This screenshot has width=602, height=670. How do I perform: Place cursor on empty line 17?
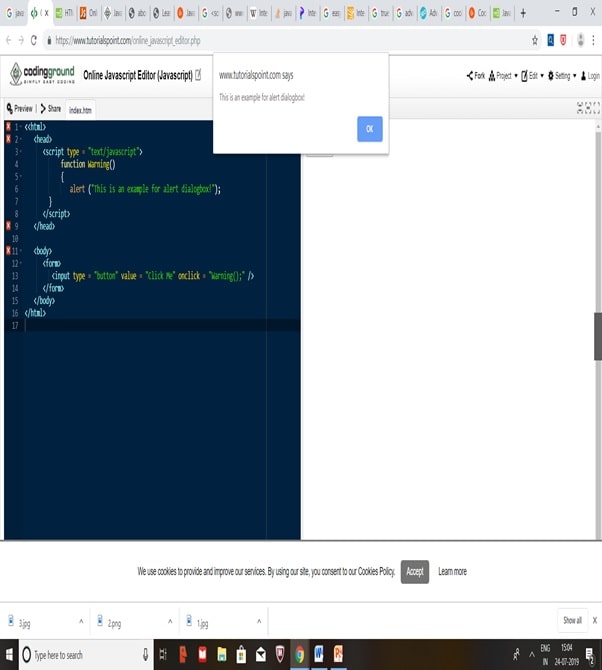pos(162,325)
